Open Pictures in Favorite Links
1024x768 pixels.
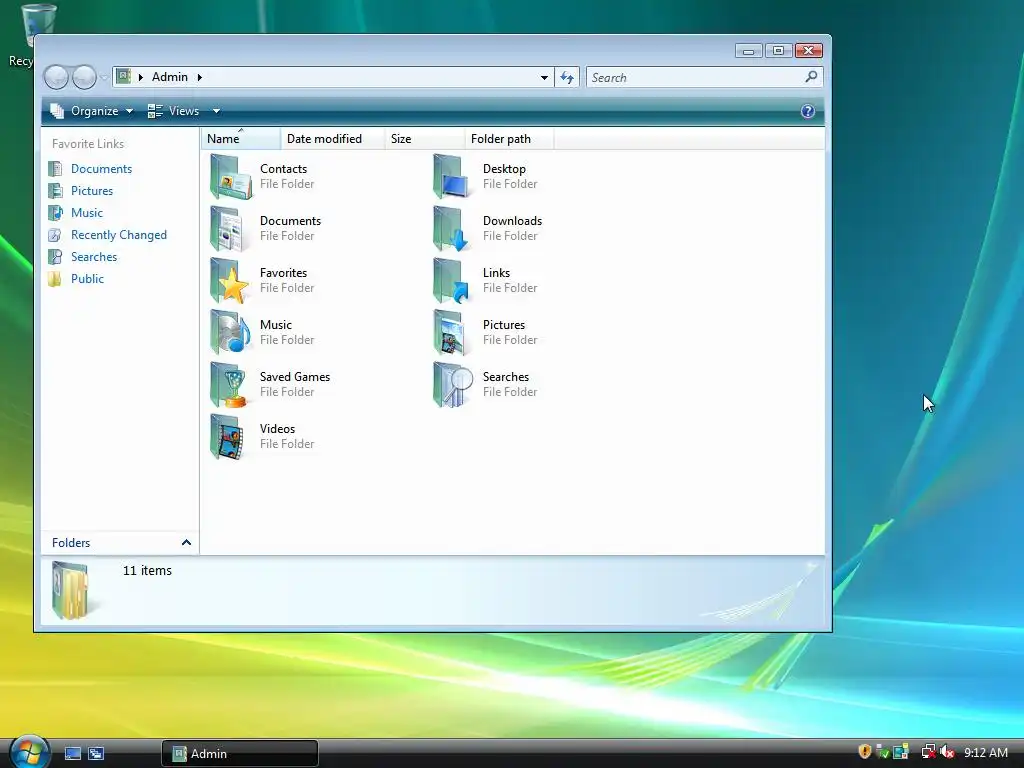pyautogui.click(x=91, y=191)
